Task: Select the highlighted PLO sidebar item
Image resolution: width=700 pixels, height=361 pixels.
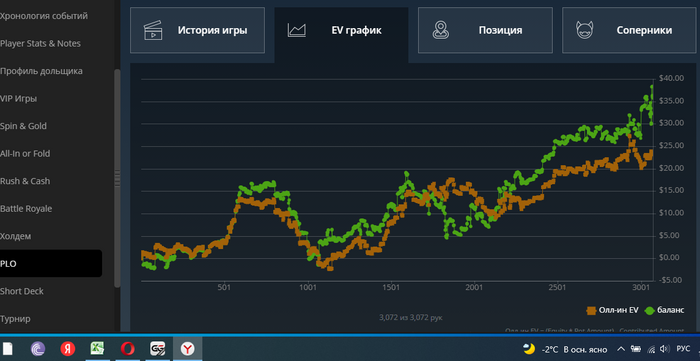Action: coord(51,263)
